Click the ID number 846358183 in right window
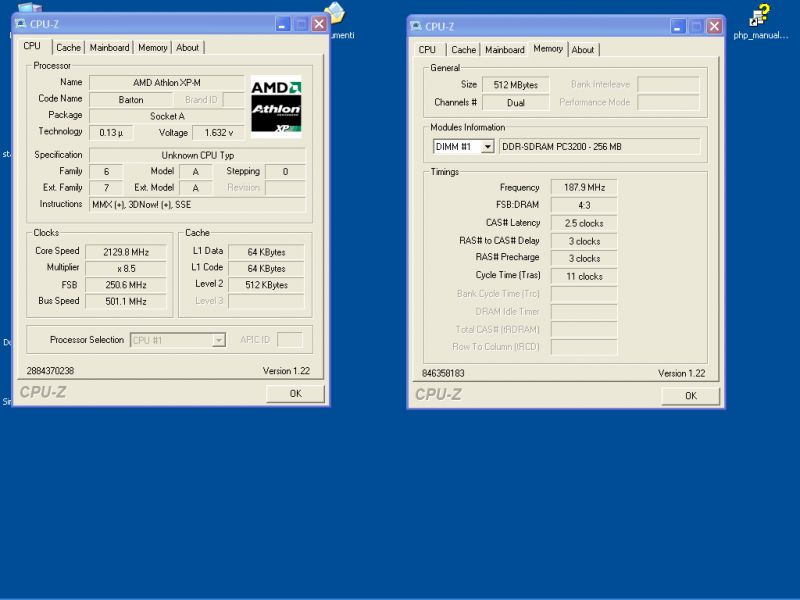 click(x=443, y=373)
